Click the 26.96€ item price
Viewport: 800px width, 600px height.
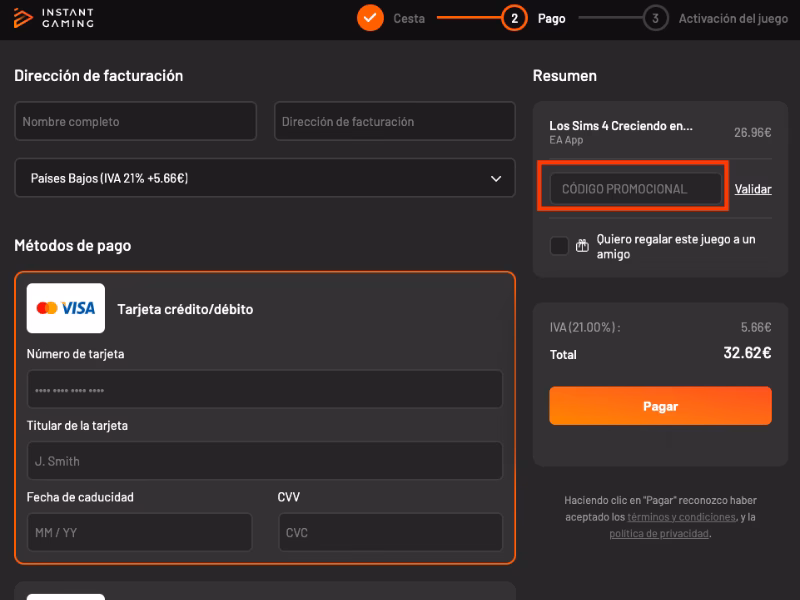point(753,133)
